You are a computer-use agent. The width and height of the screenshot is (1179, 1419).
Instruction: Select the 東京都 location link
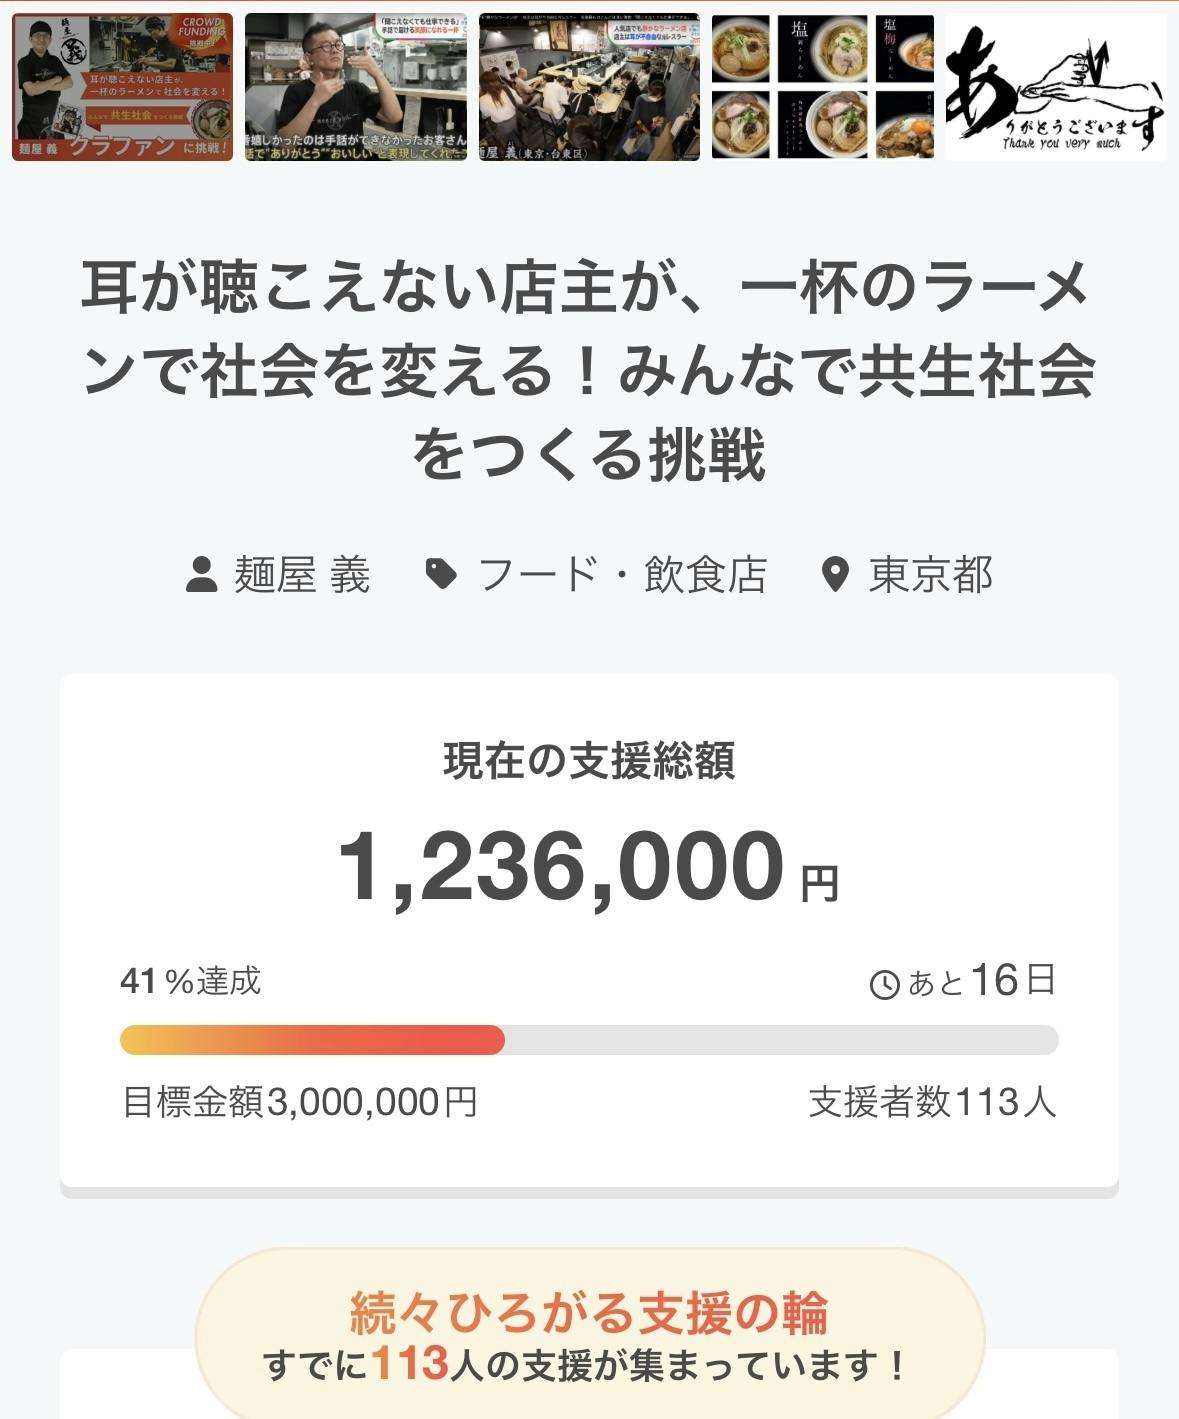coord(930,575)
